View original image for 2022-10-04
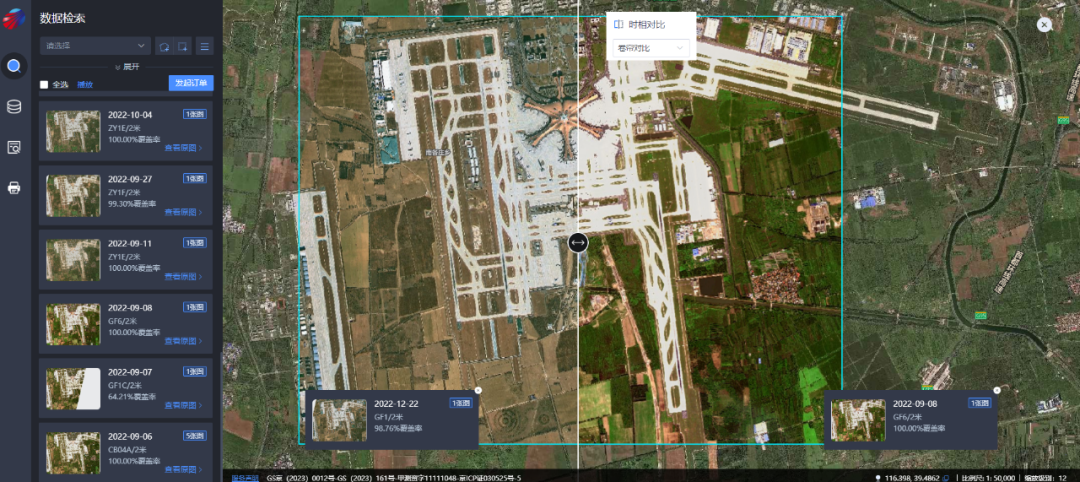1080x482 pixels. (x=183, y=148)
